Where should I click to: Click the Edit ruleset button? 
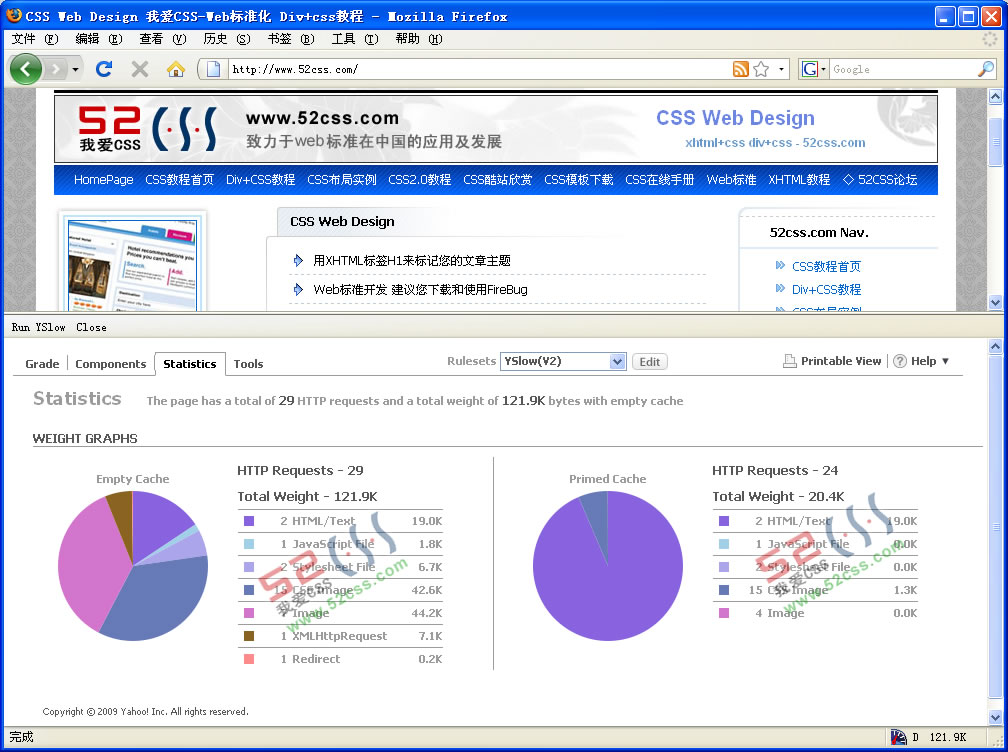650,362
